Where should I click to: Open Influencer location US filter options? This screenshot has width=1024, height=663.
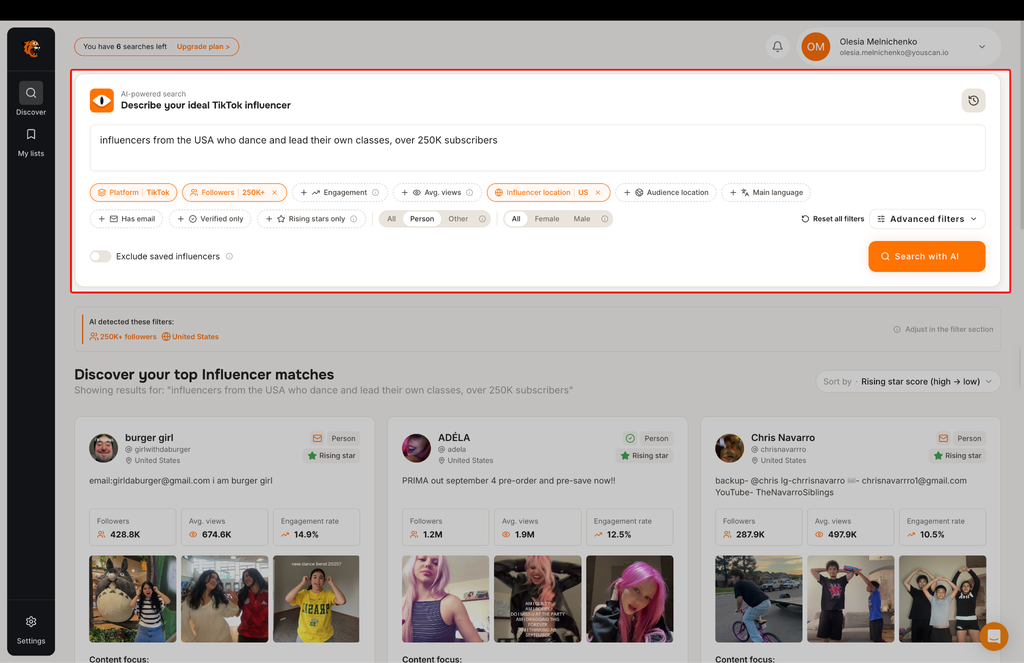point(541,193)
